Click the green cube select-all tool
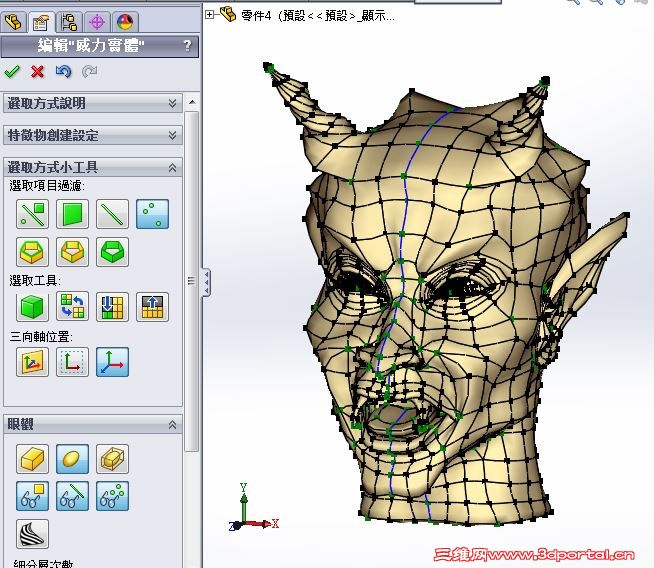This screenshot has height=568, width=654. [x=33, y=307]
